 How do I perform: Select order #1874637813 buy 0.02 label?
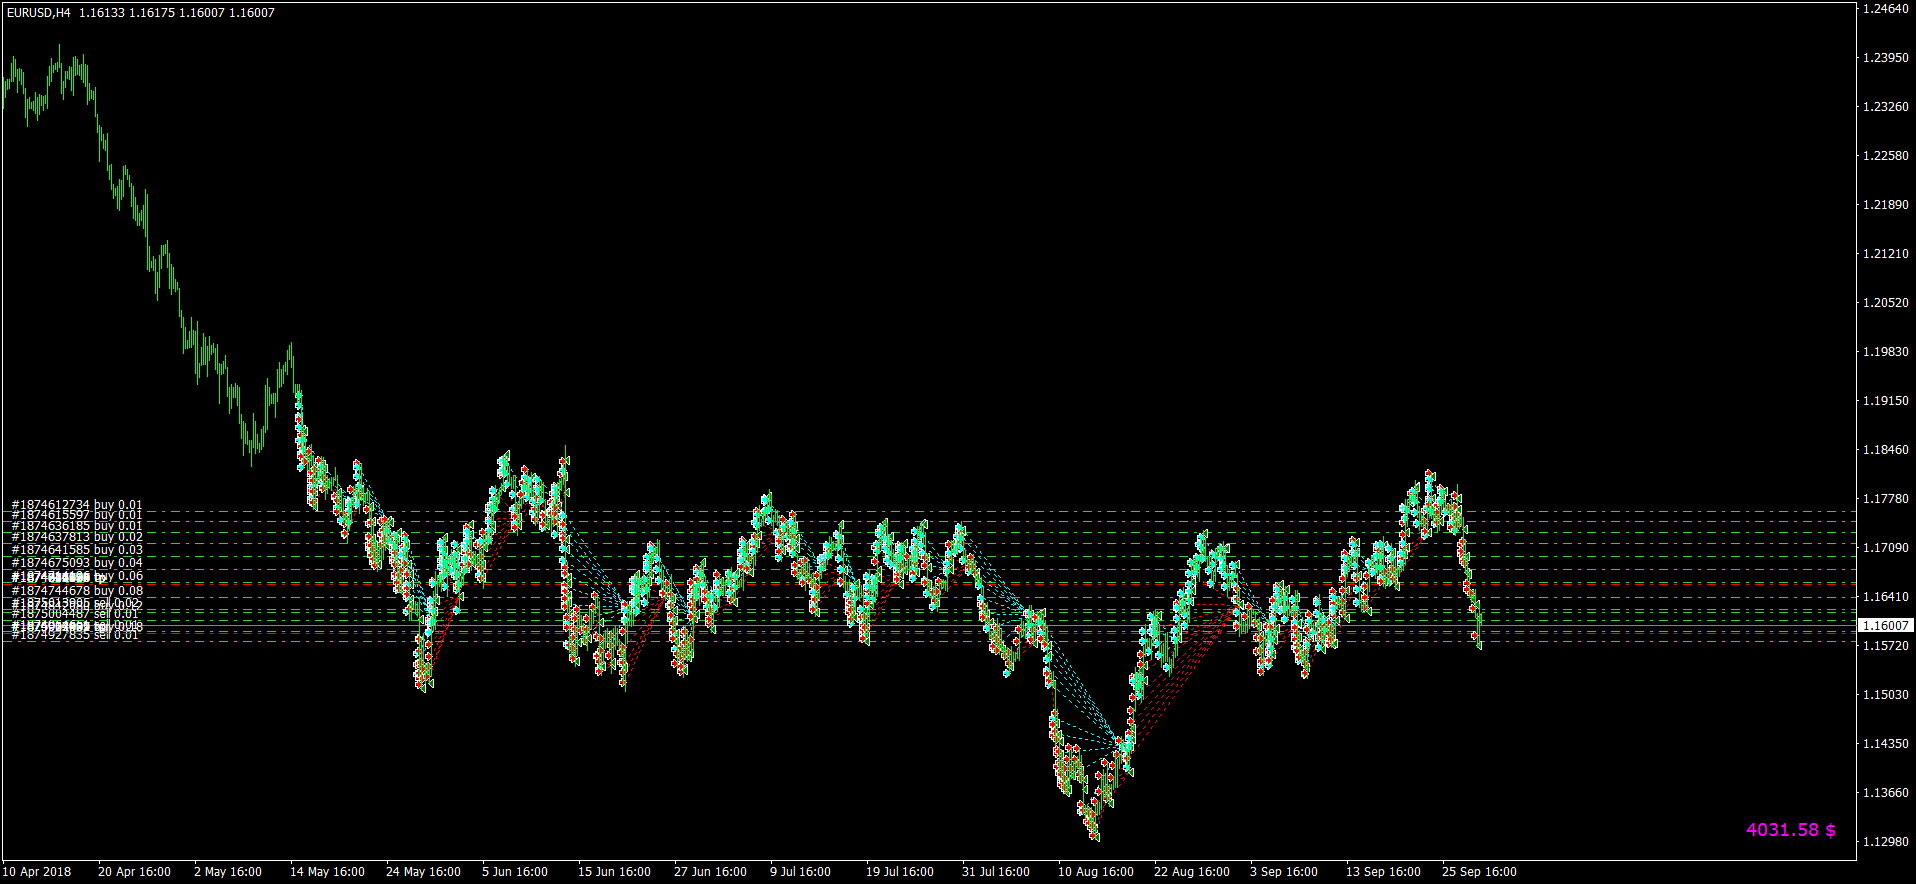tap(77, 537)
